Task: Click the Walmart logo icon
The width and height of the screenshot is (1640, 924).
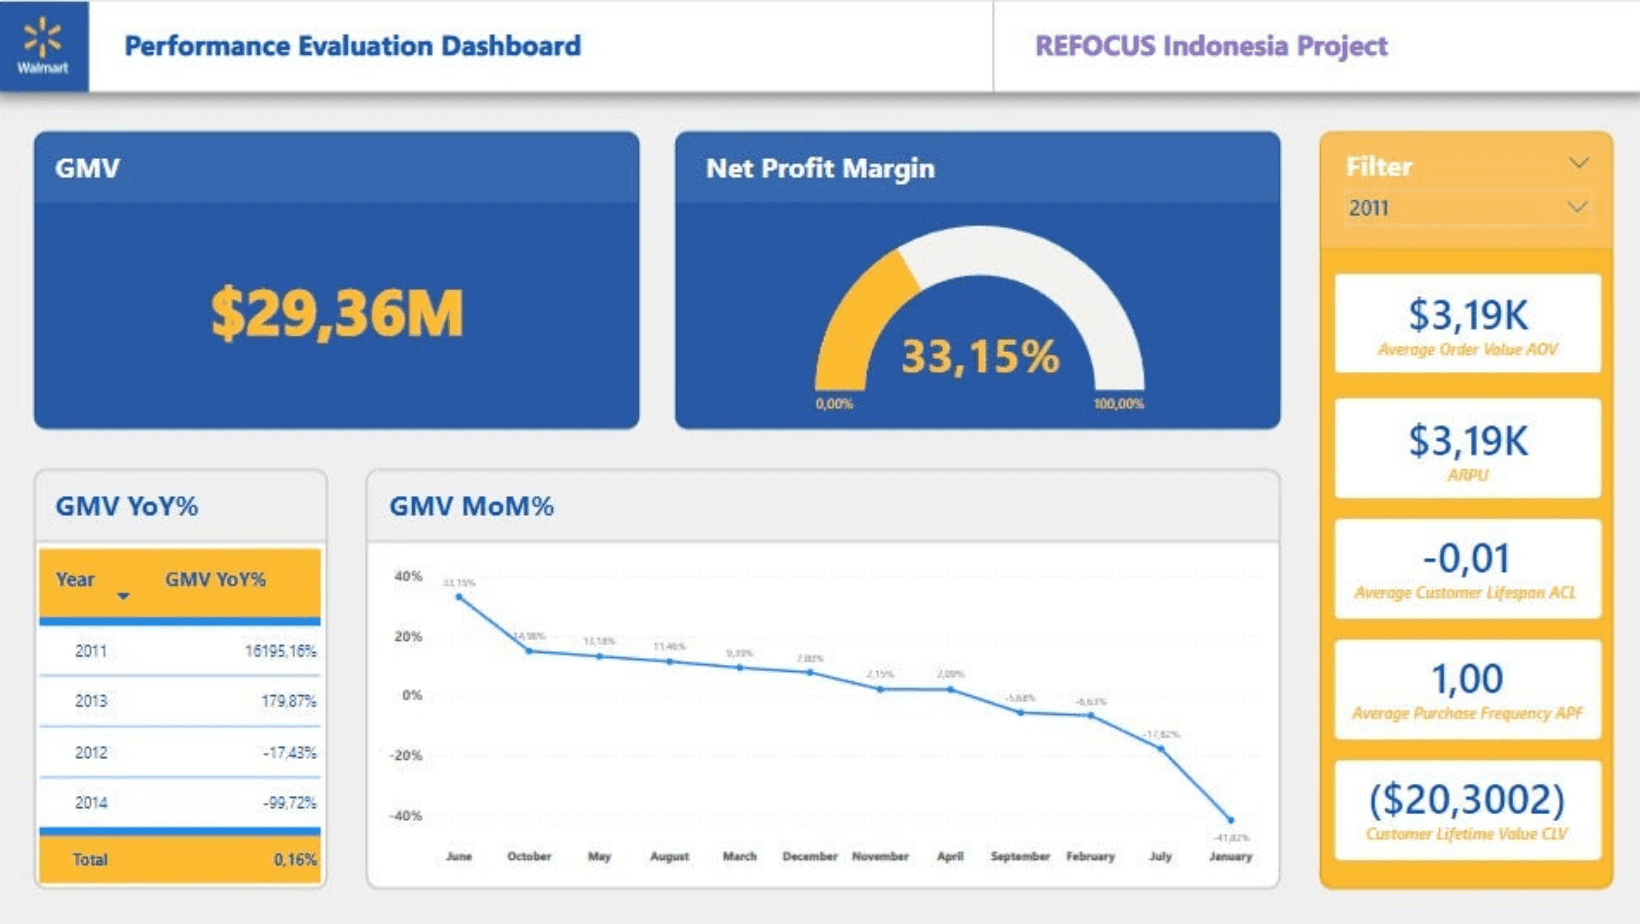Action: tap(43, 46)
